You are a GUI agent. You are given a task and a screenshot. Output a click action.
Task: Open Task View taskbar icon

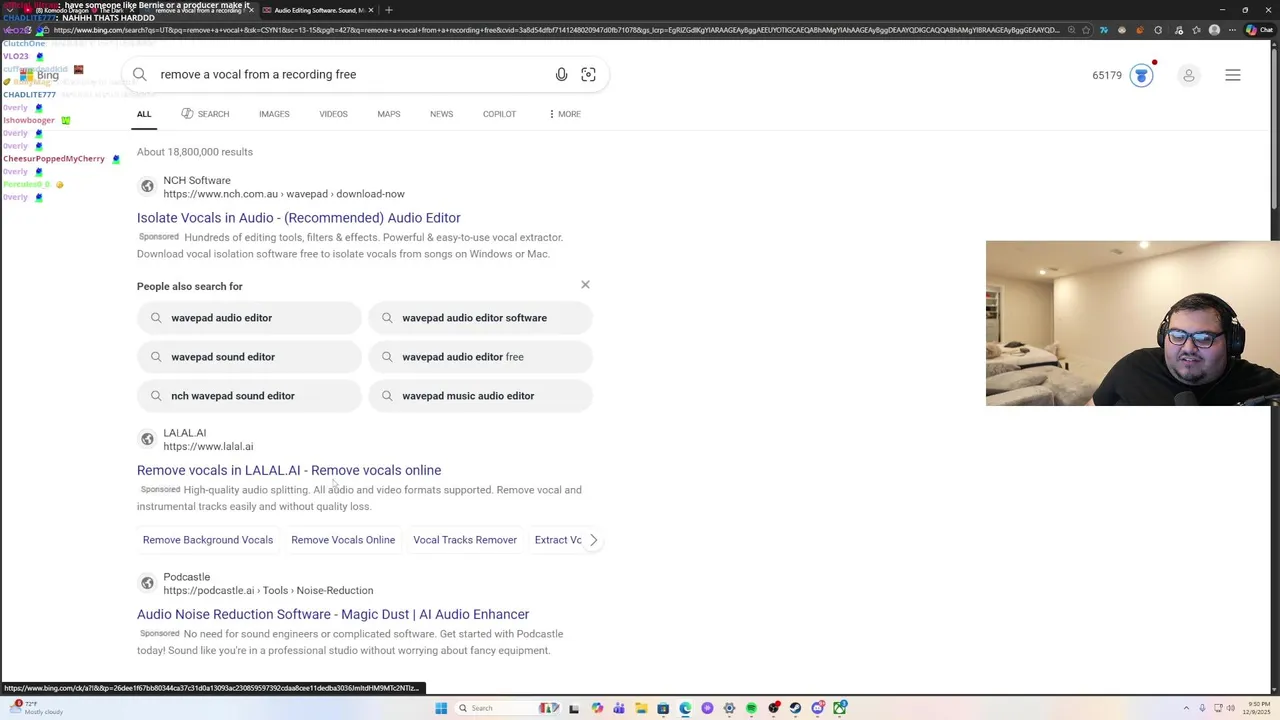coord(574,708)
